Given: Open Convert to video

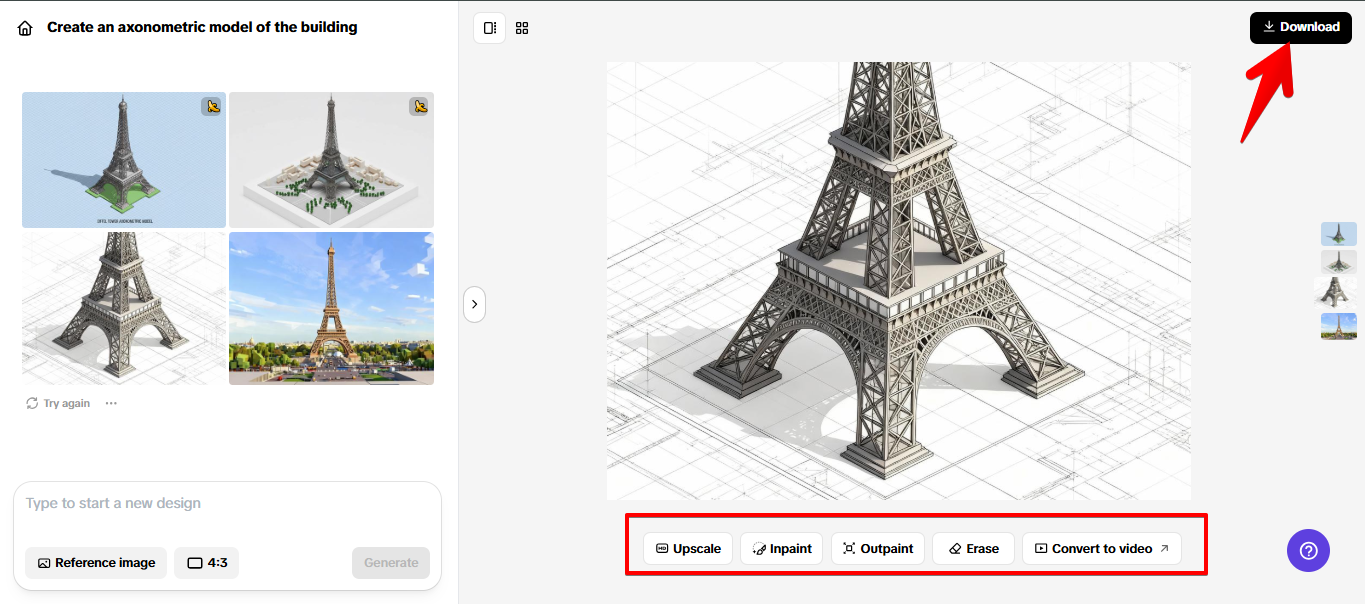Looking at the screenshot, I should (x=1101, y=549).
